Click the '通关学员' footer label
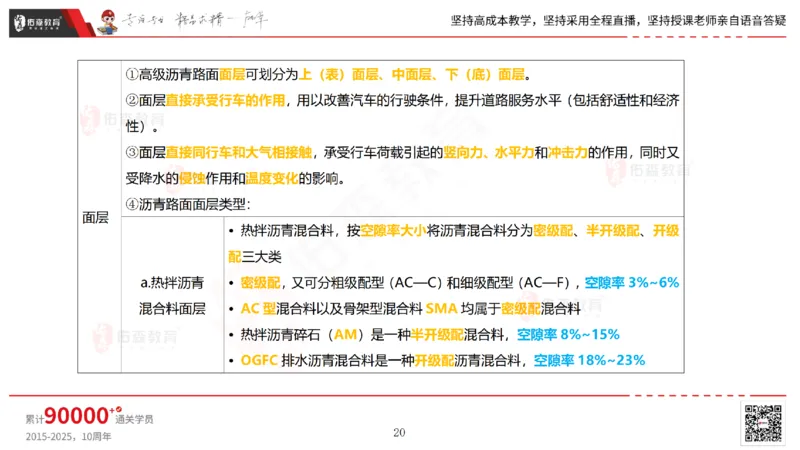This screenshot has height=450, width=800. tap(134, 419)
